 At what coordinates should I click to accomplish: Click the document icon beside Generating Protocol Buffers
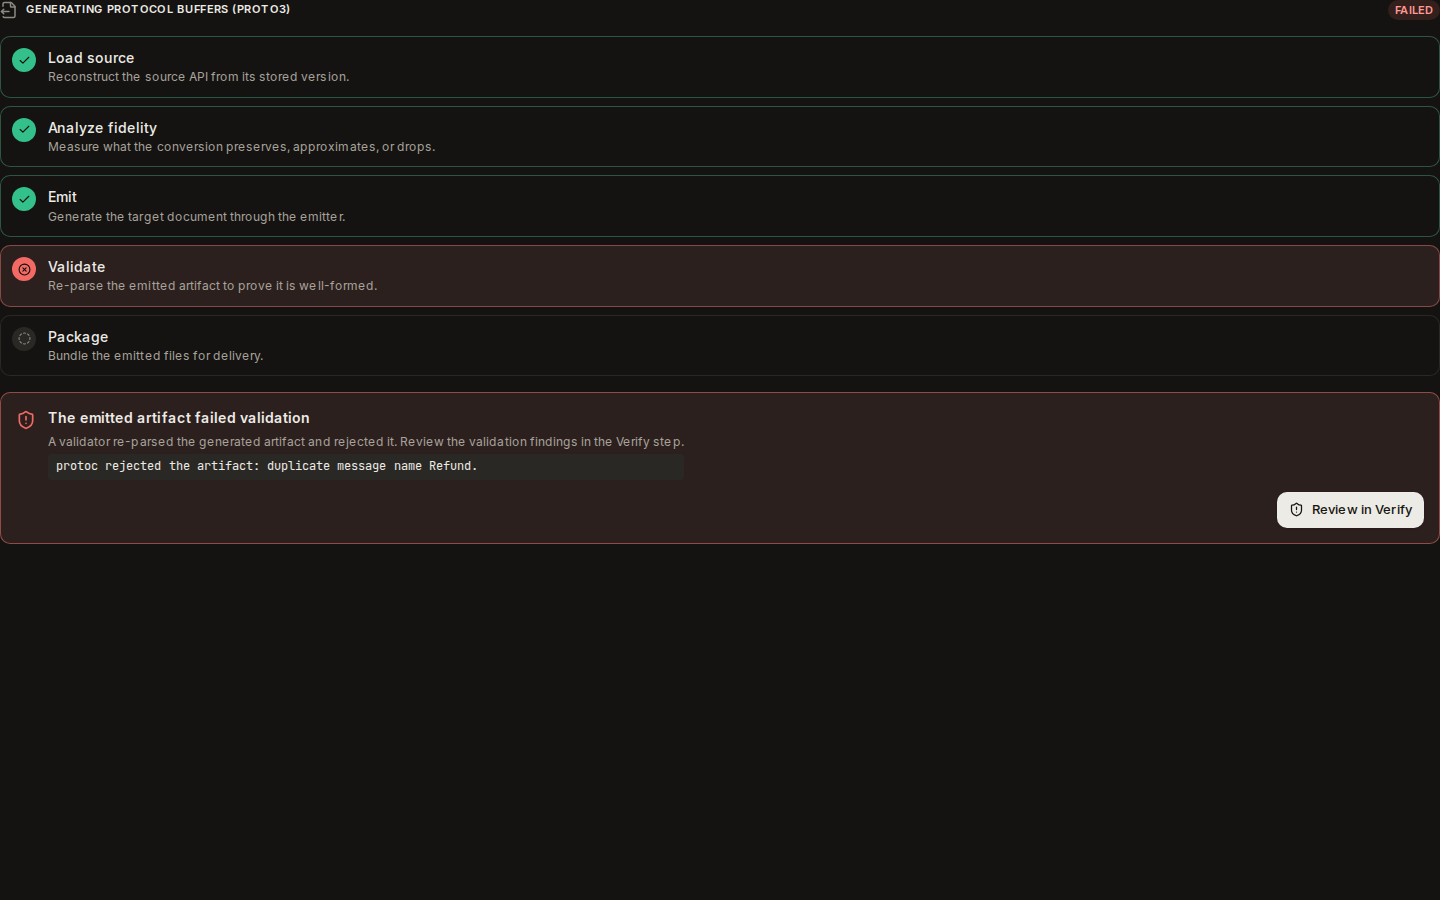[x=8, y=10]
